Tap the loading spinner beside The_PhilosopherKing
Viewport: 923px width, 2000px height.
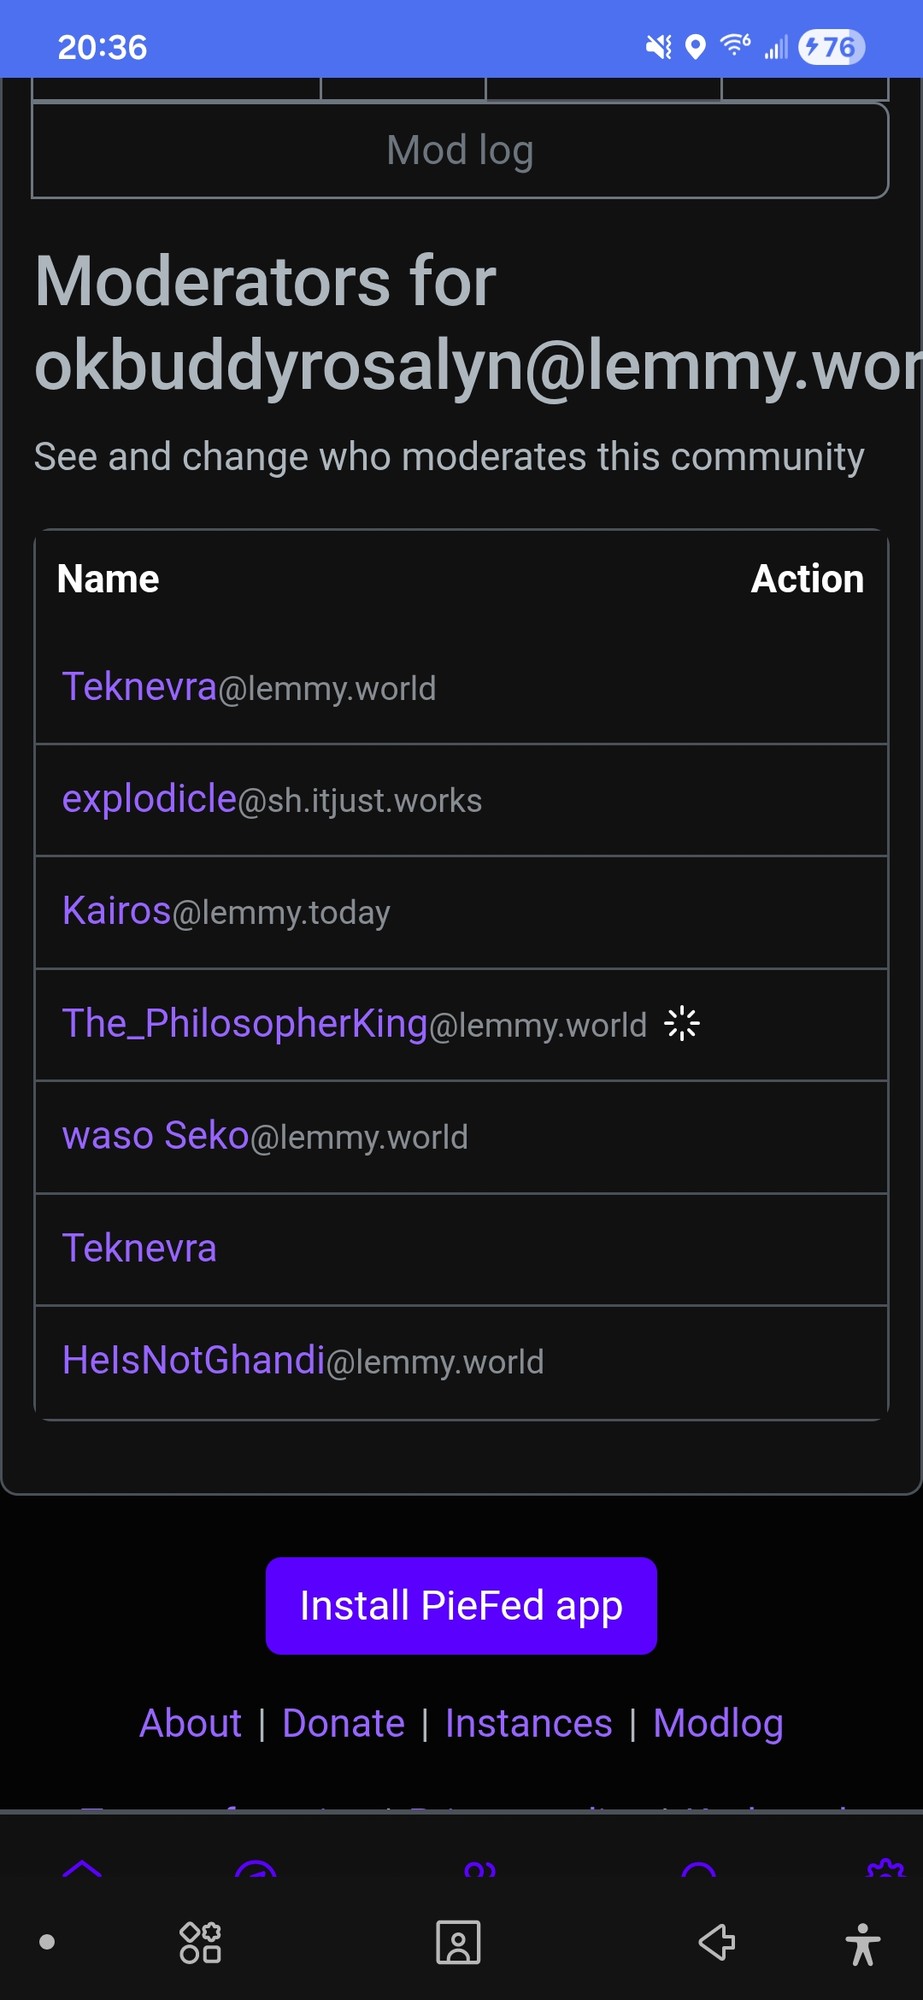[682, 1024]
